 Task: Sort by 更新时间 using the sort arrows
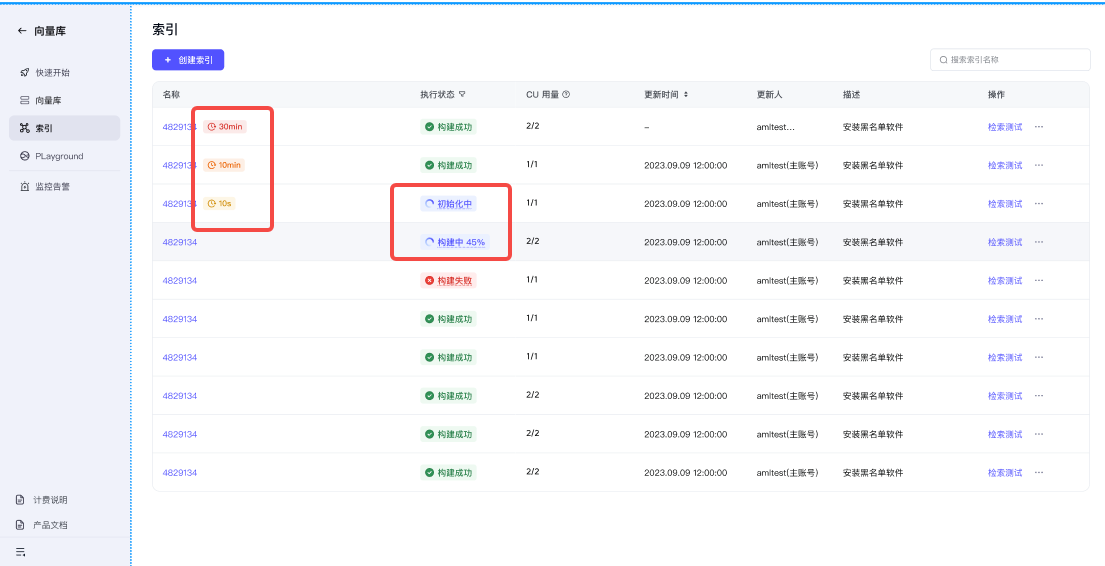pos(686,94)
